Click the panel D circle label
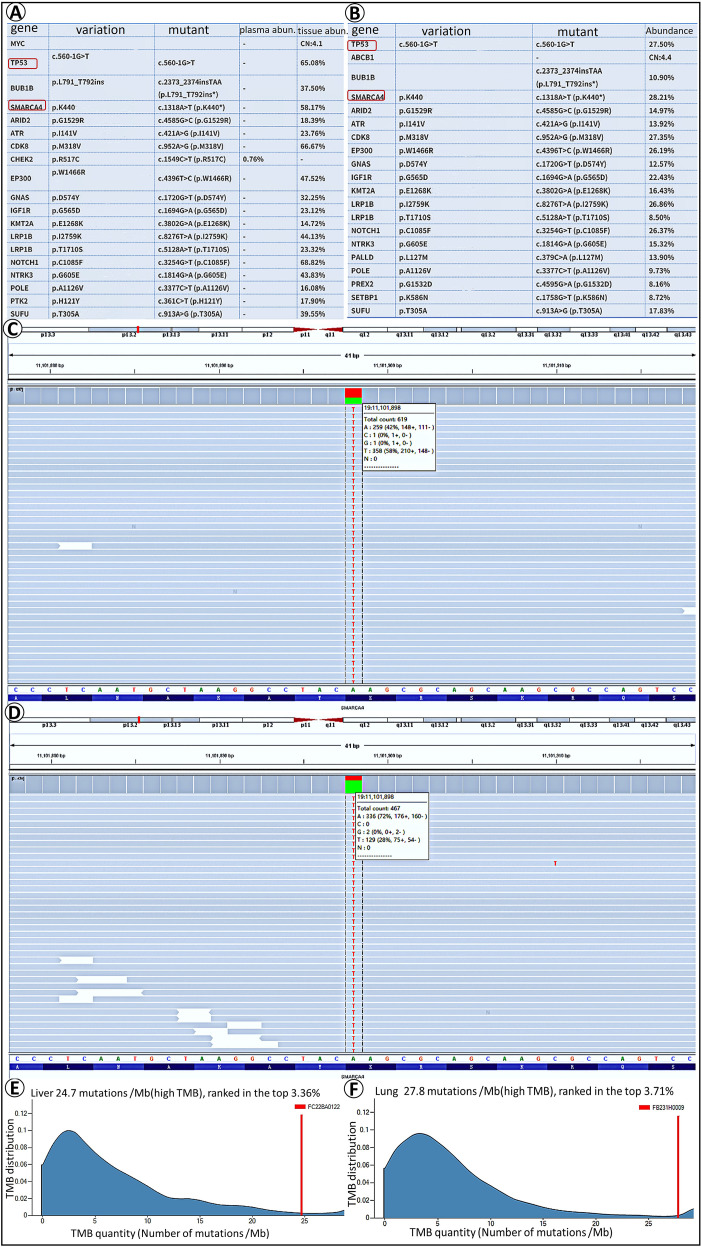This screenshot has height=1247, width=701. click(15, 712)
